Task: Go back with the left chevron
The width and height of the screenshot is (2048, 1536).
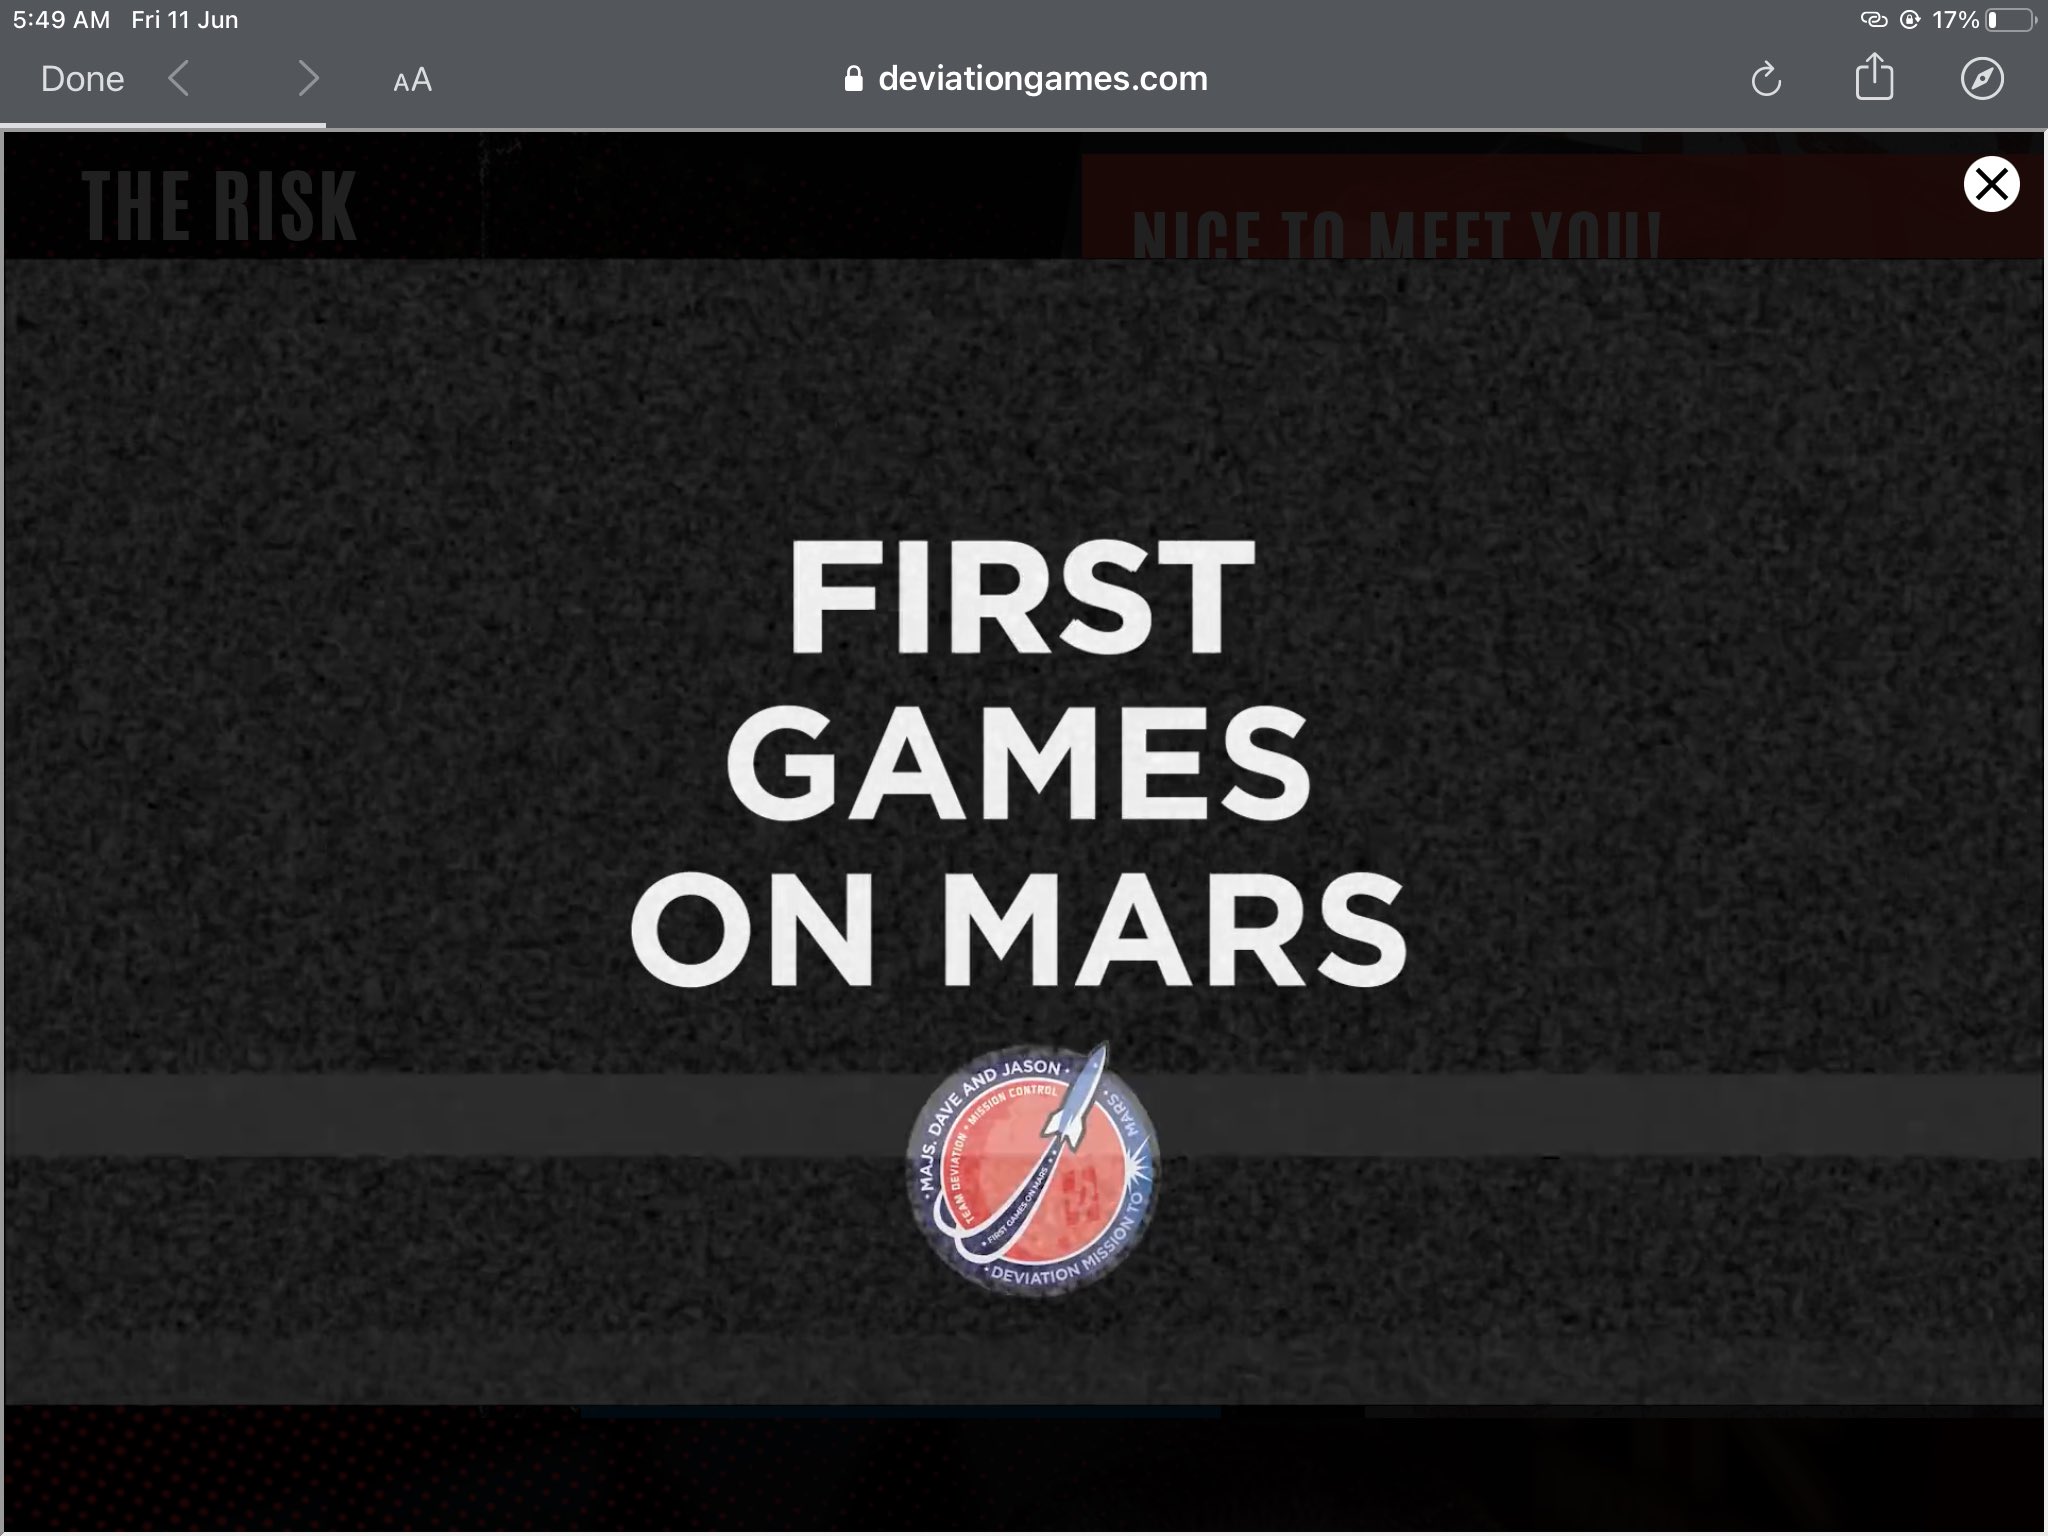Action: coord(179,78)
